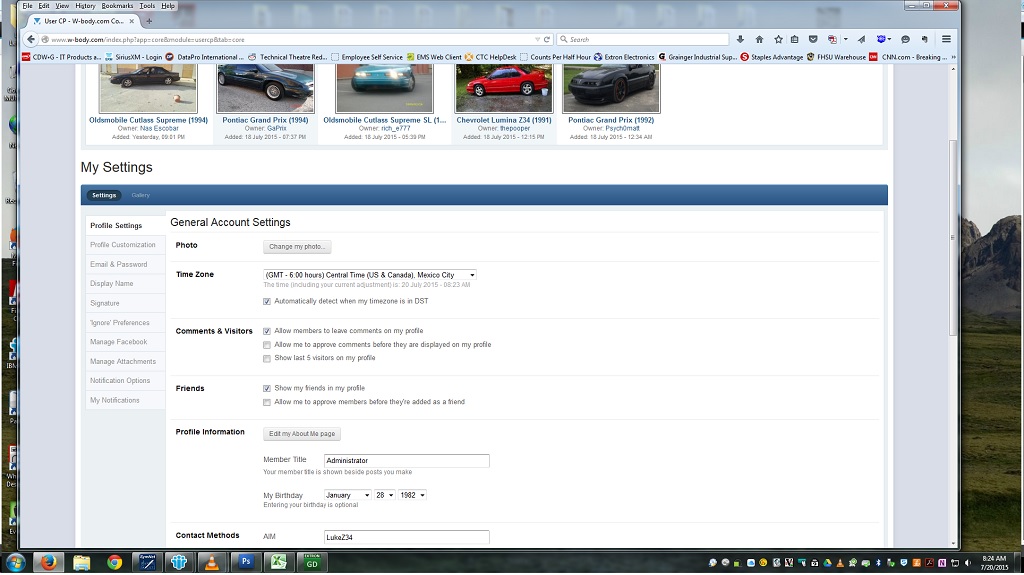Open the Chevrolet Lumina Z34 (1991) link

point(504,120)
